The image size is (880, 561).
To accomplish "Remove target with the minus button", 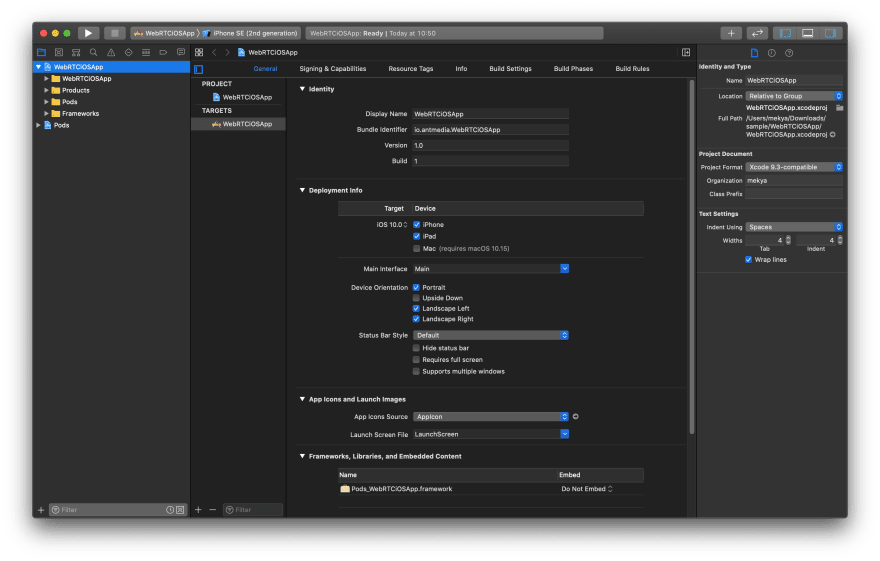I will [213, 509].
